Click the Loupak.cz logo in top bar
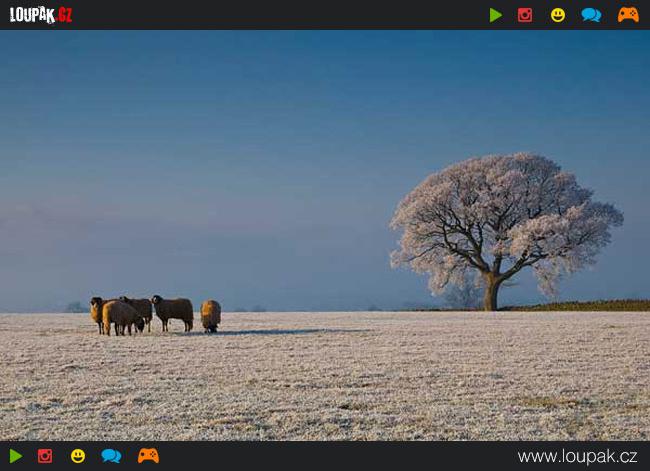This screenshot has height=471, width=650. point(41,14)
